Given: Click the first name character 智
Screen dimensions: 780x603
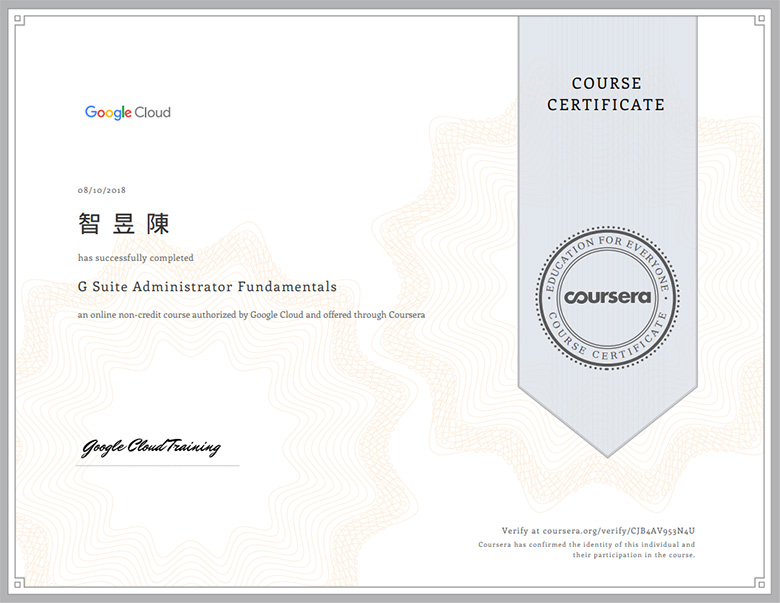Looking at the screenshot, I should point(89,224).
